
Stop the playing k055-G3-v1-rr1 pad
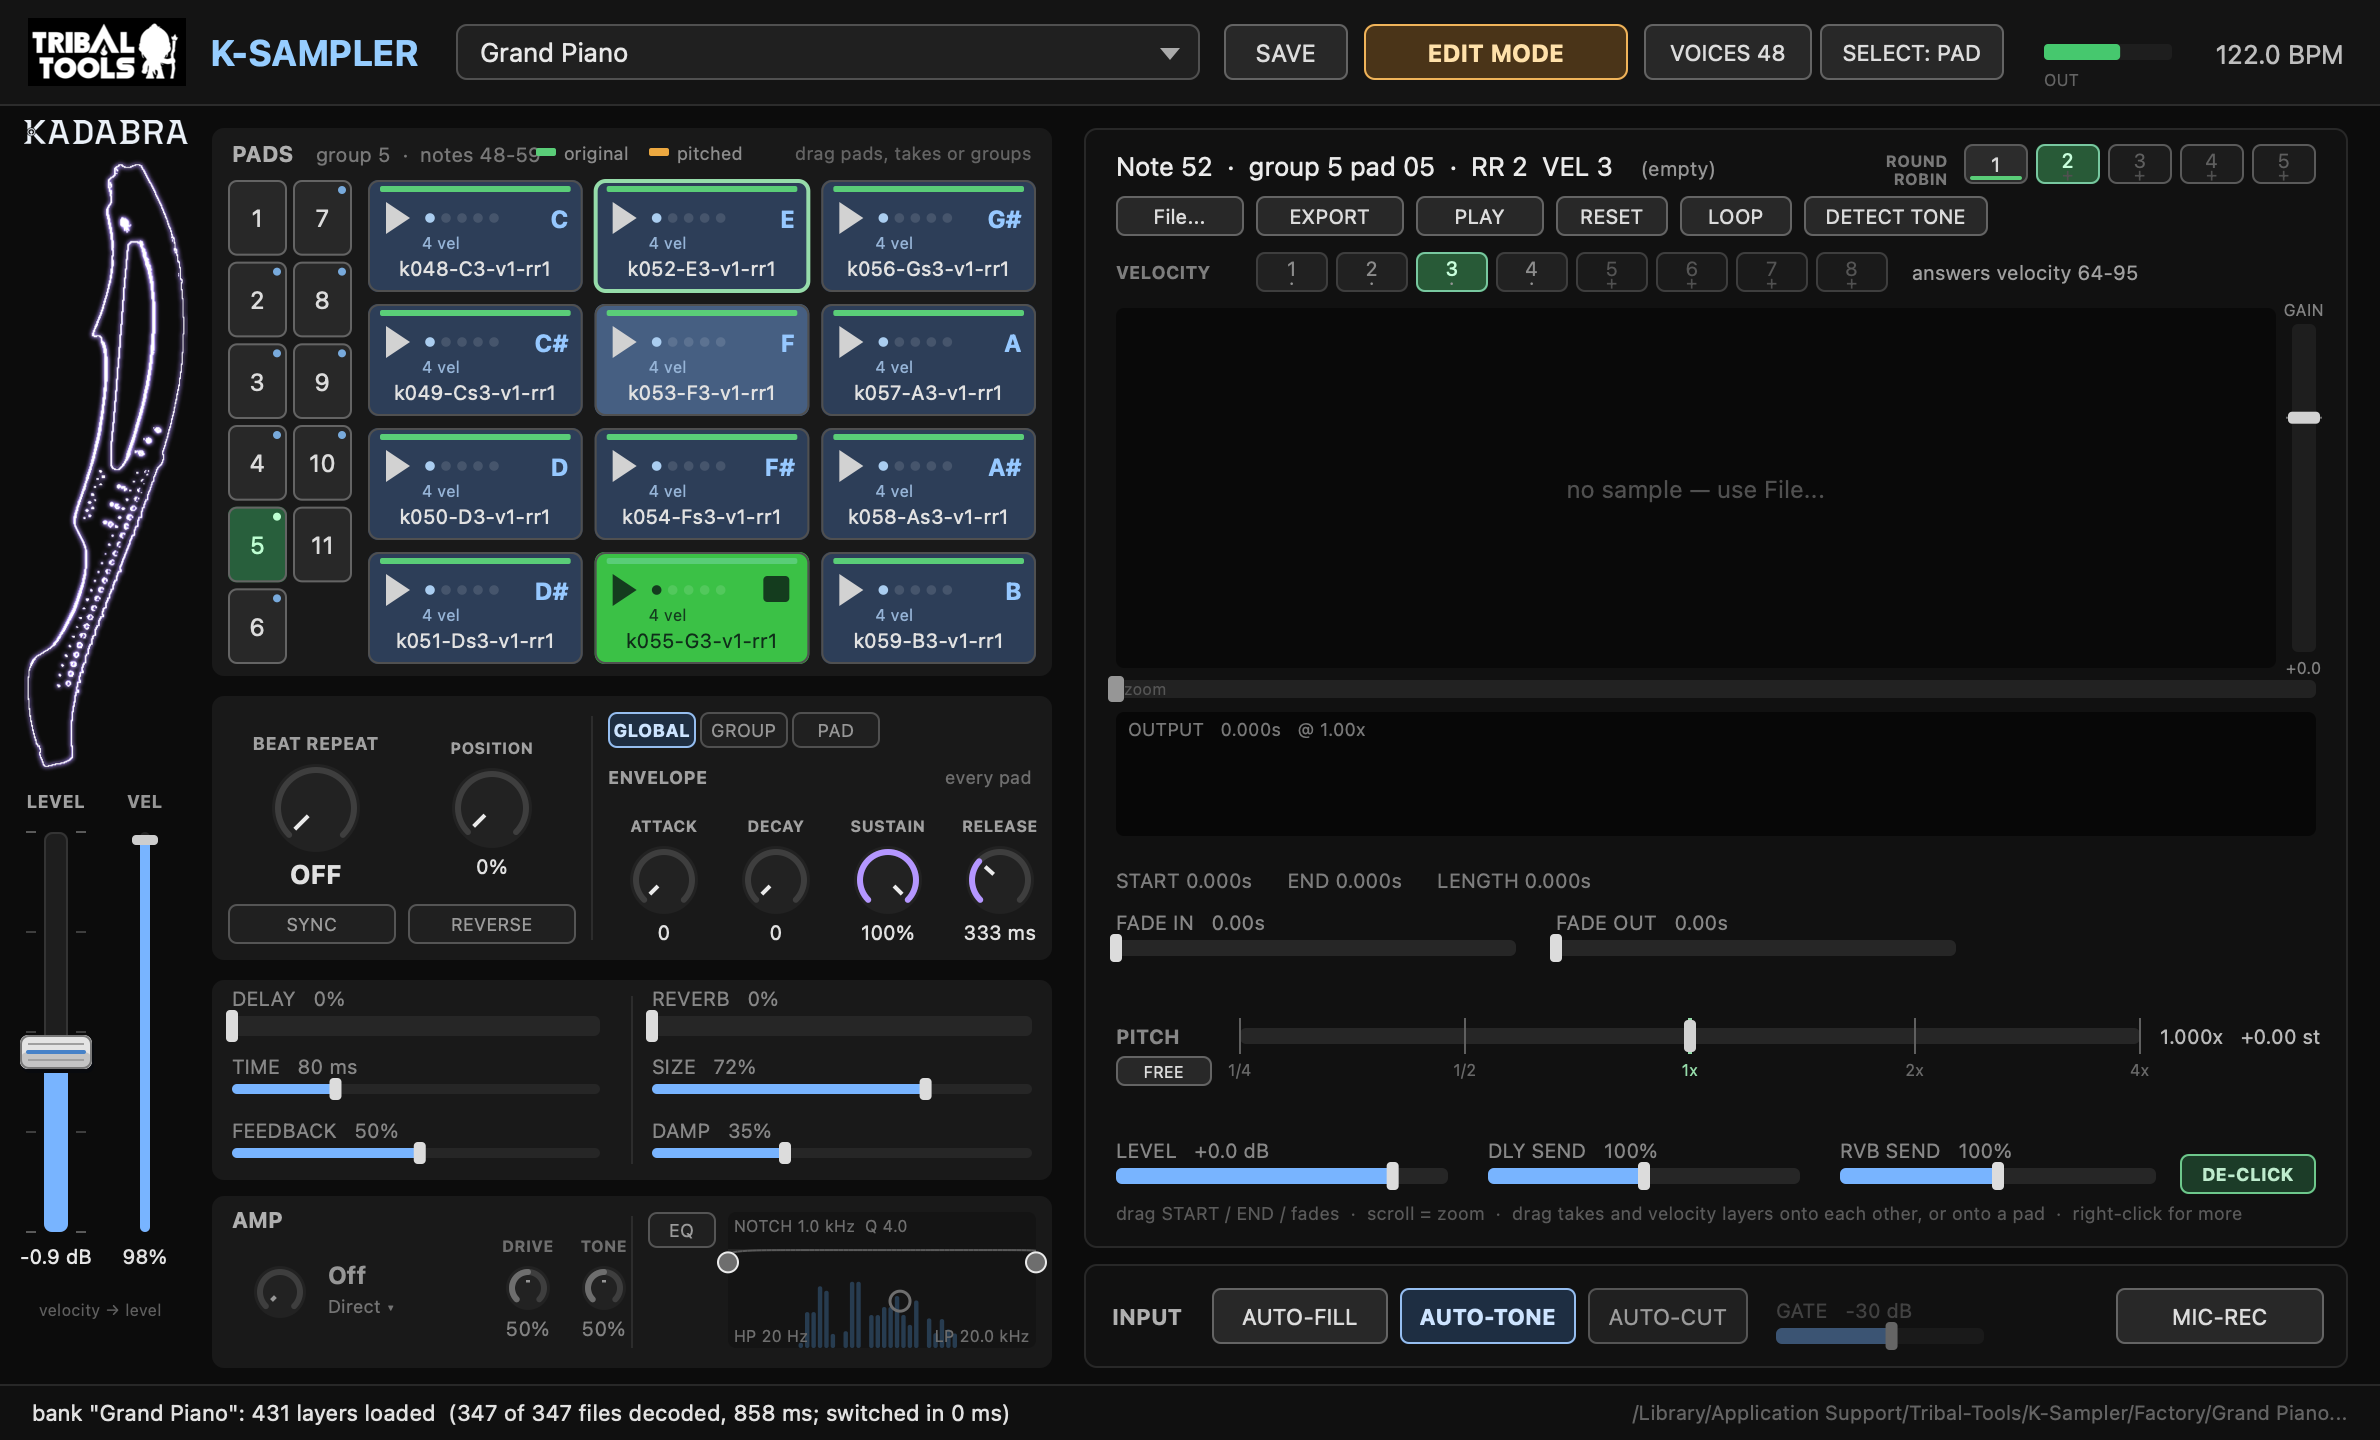tap(776, 589)
